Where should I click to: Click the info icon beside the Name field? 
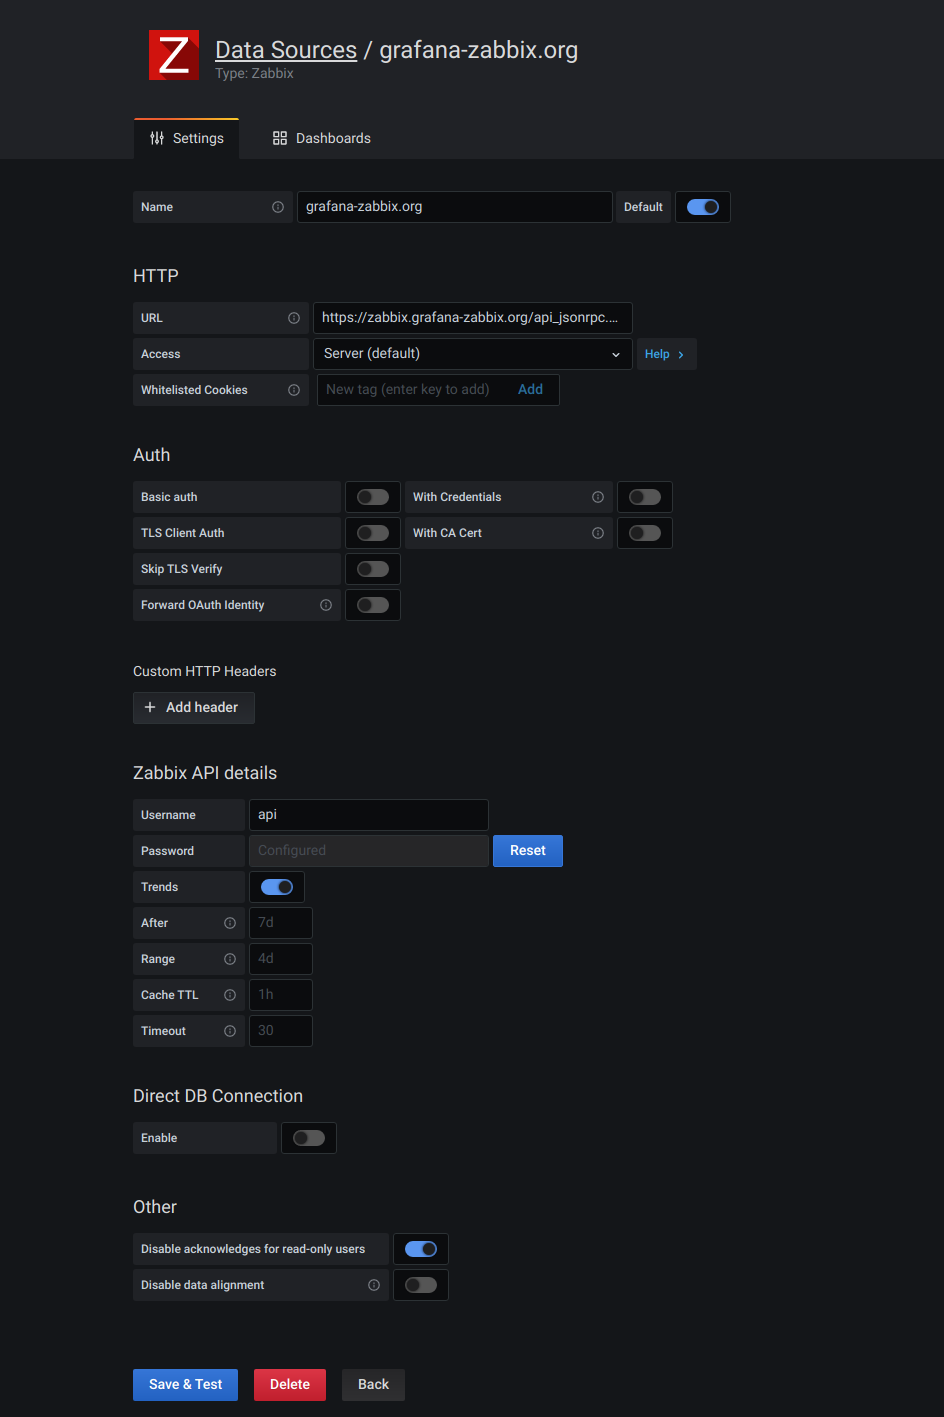click(277, 206)
